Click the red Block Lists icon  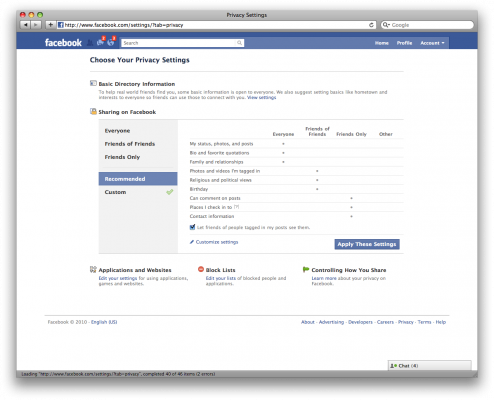[x=201, y=269]
